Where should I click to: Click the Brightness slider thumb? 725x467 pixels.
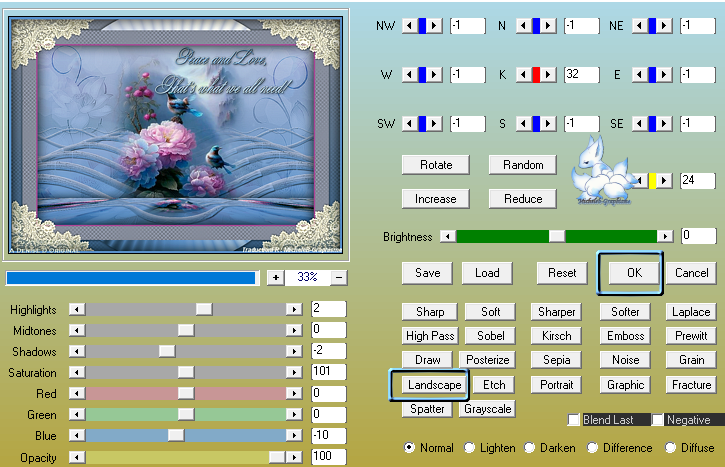click(x=557, y=237)
